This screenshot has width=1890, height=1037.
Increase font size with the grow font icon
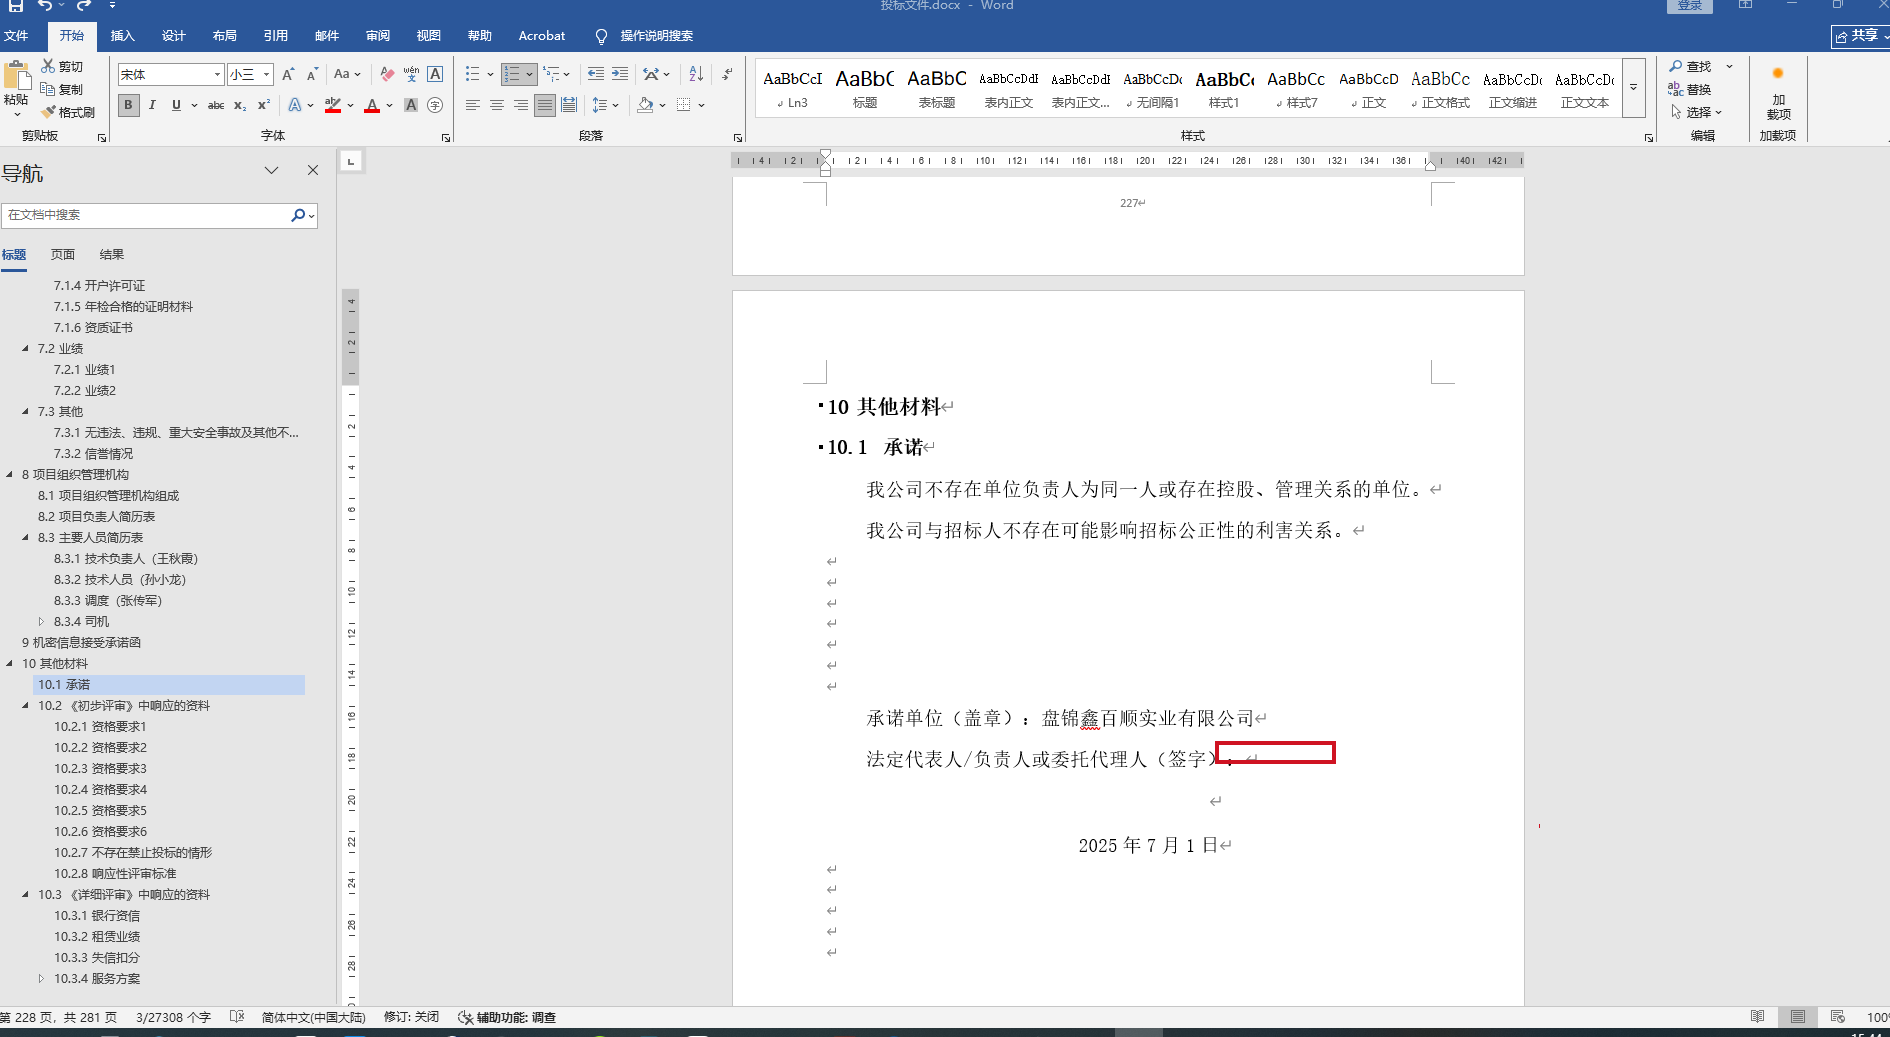tap(288, 74)
